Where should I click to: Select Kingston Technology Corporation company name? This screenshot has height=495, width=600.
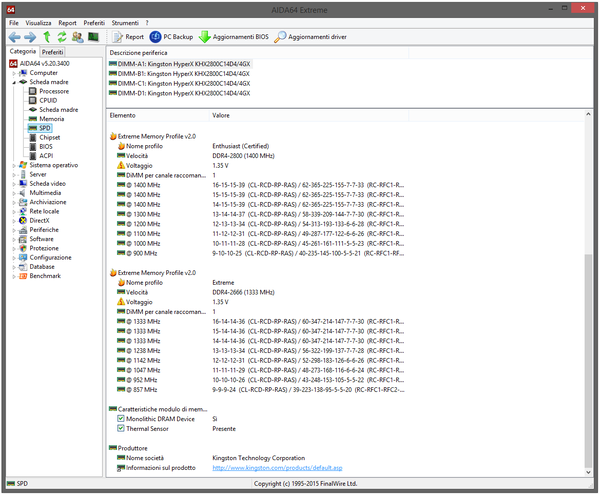(x=259, y=458)
